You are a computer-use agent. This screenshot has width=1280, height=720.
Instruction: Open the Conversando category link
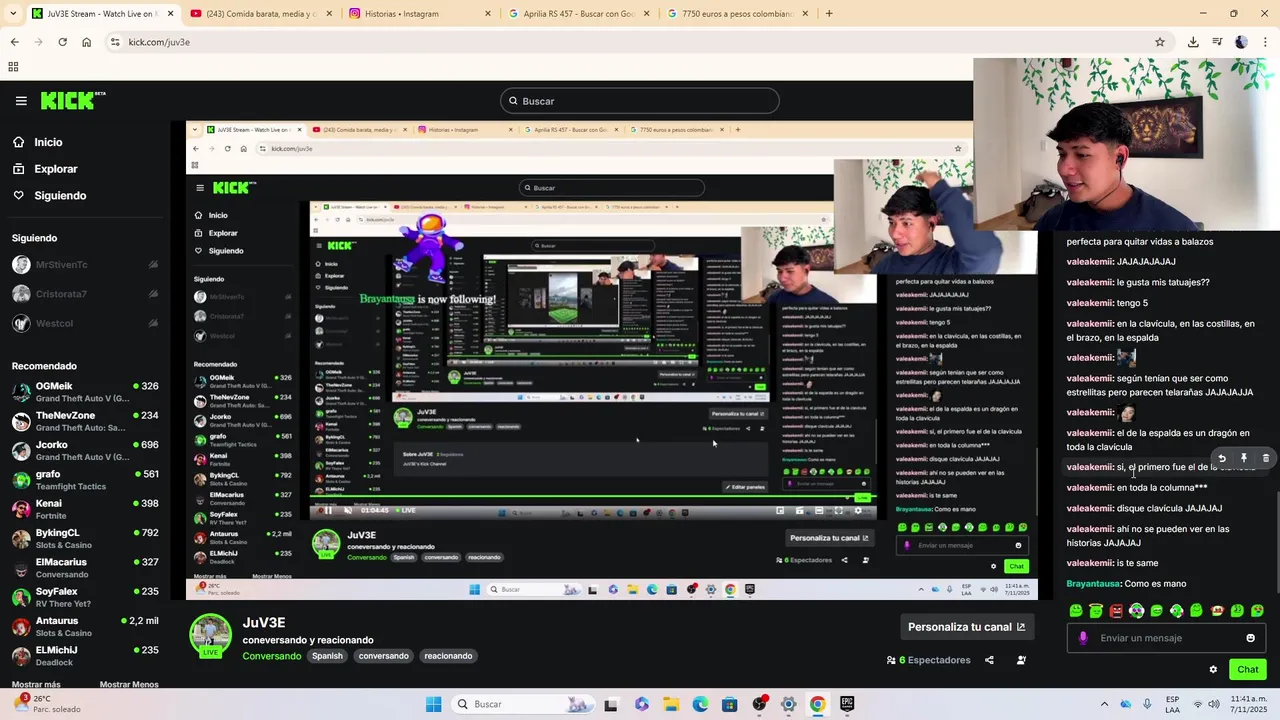tap(271, 656)
